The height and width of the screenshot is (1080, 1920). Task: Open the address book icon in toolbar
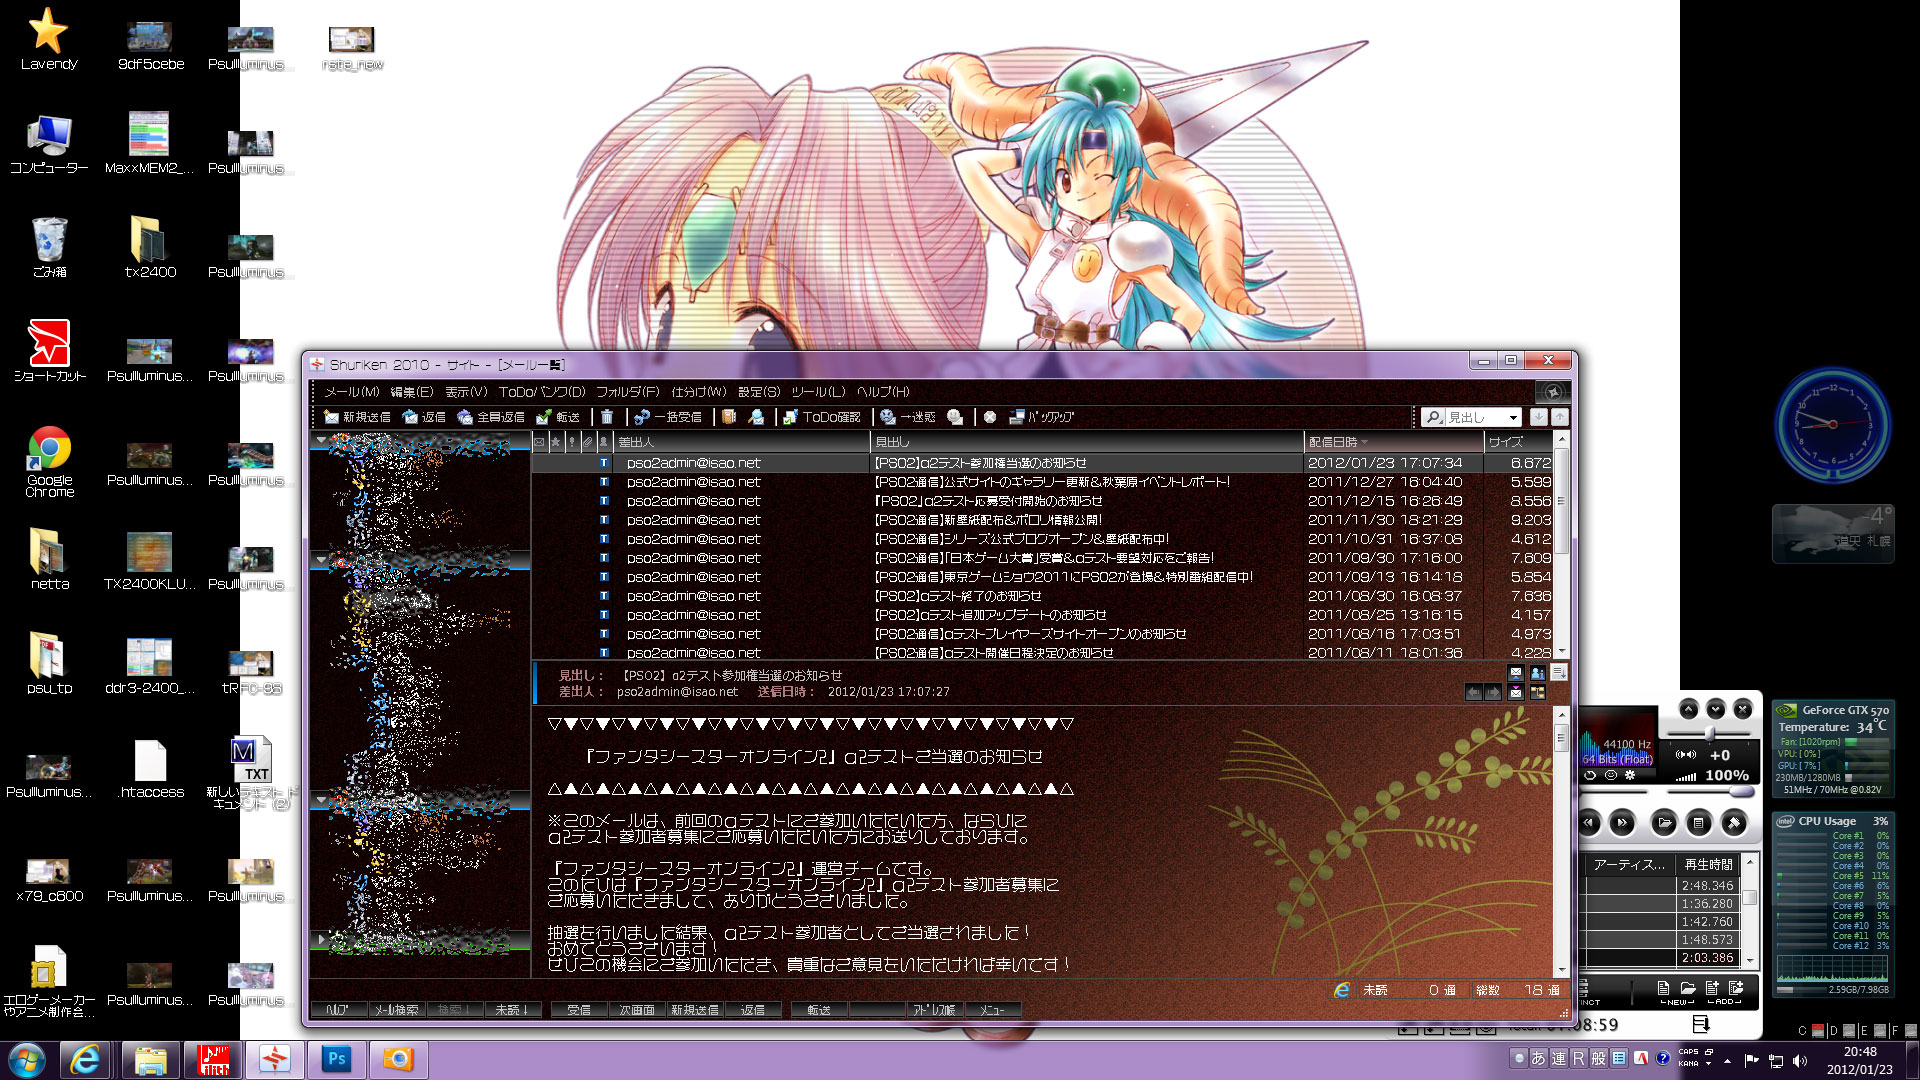[x=729, y=417]
